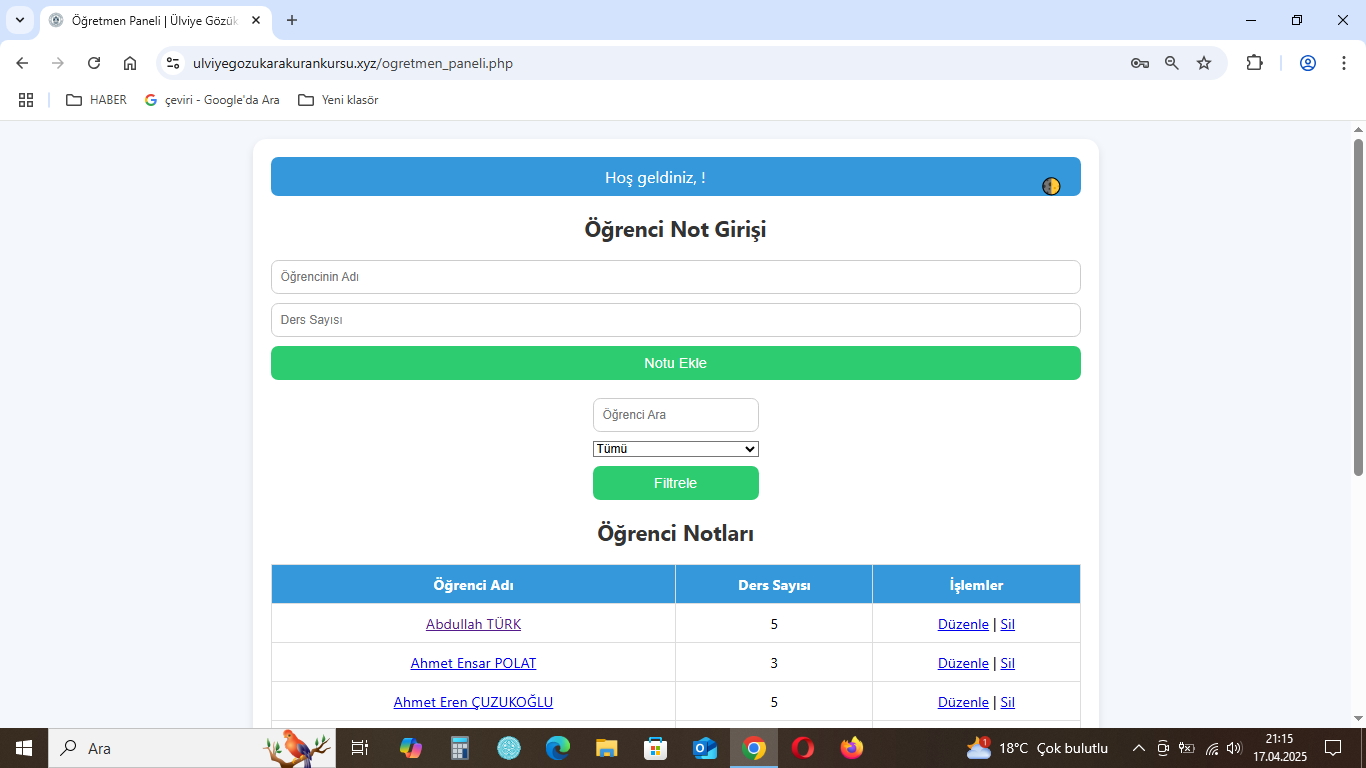Open Outlook from the taskbar
The width and height of the screenshot is (1366, 768).
(x=705, y=748)
